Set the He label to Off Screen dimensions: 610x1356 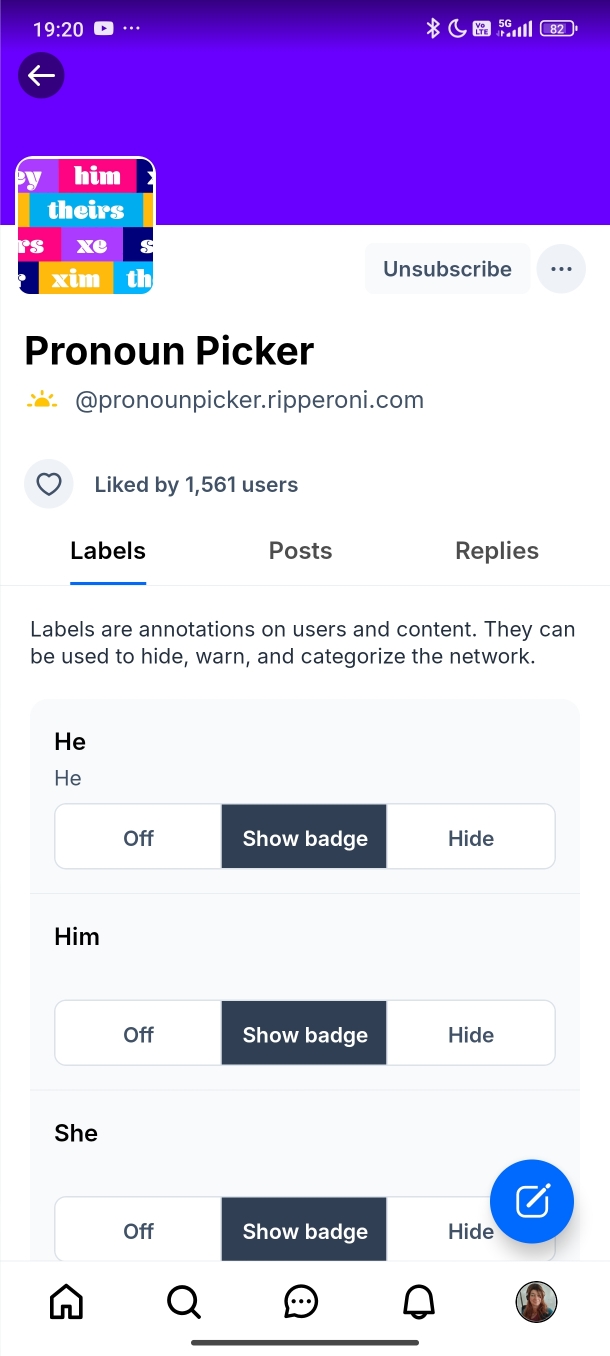[x=138, y=838]
